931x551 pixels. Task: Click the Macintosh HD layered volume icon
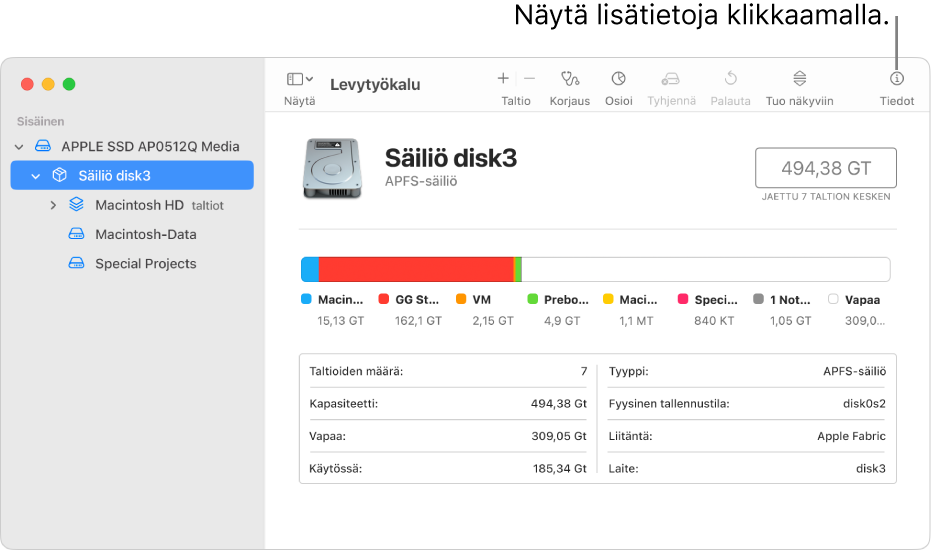[x=77, y=204]
